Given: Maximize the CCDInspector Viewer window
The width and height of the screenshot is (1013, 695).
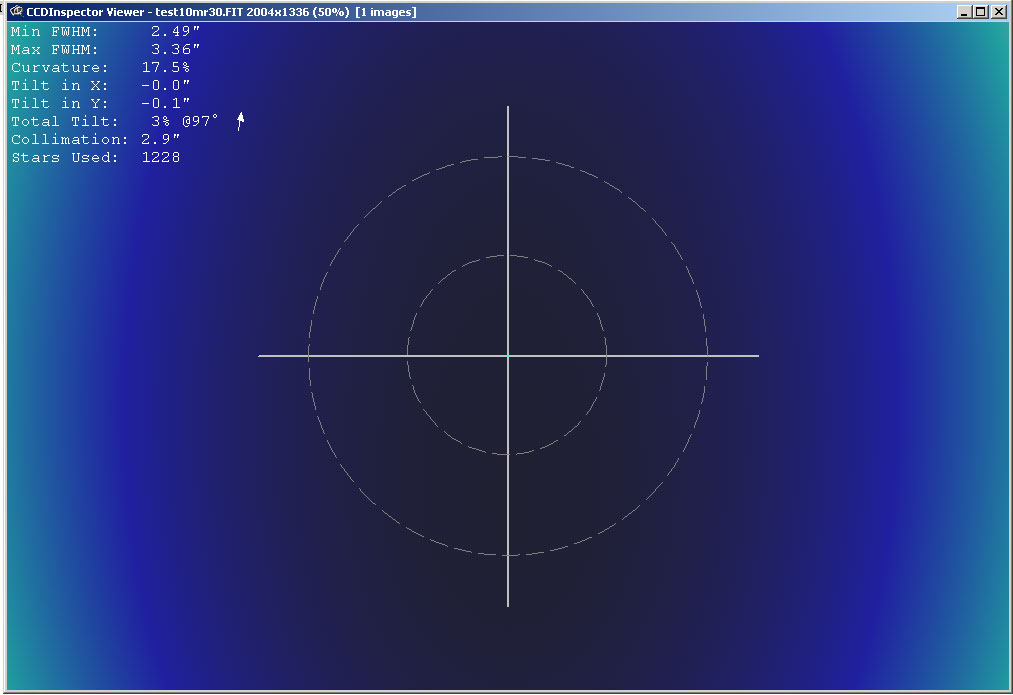Looking at the screenshot, I should [981, 12].
